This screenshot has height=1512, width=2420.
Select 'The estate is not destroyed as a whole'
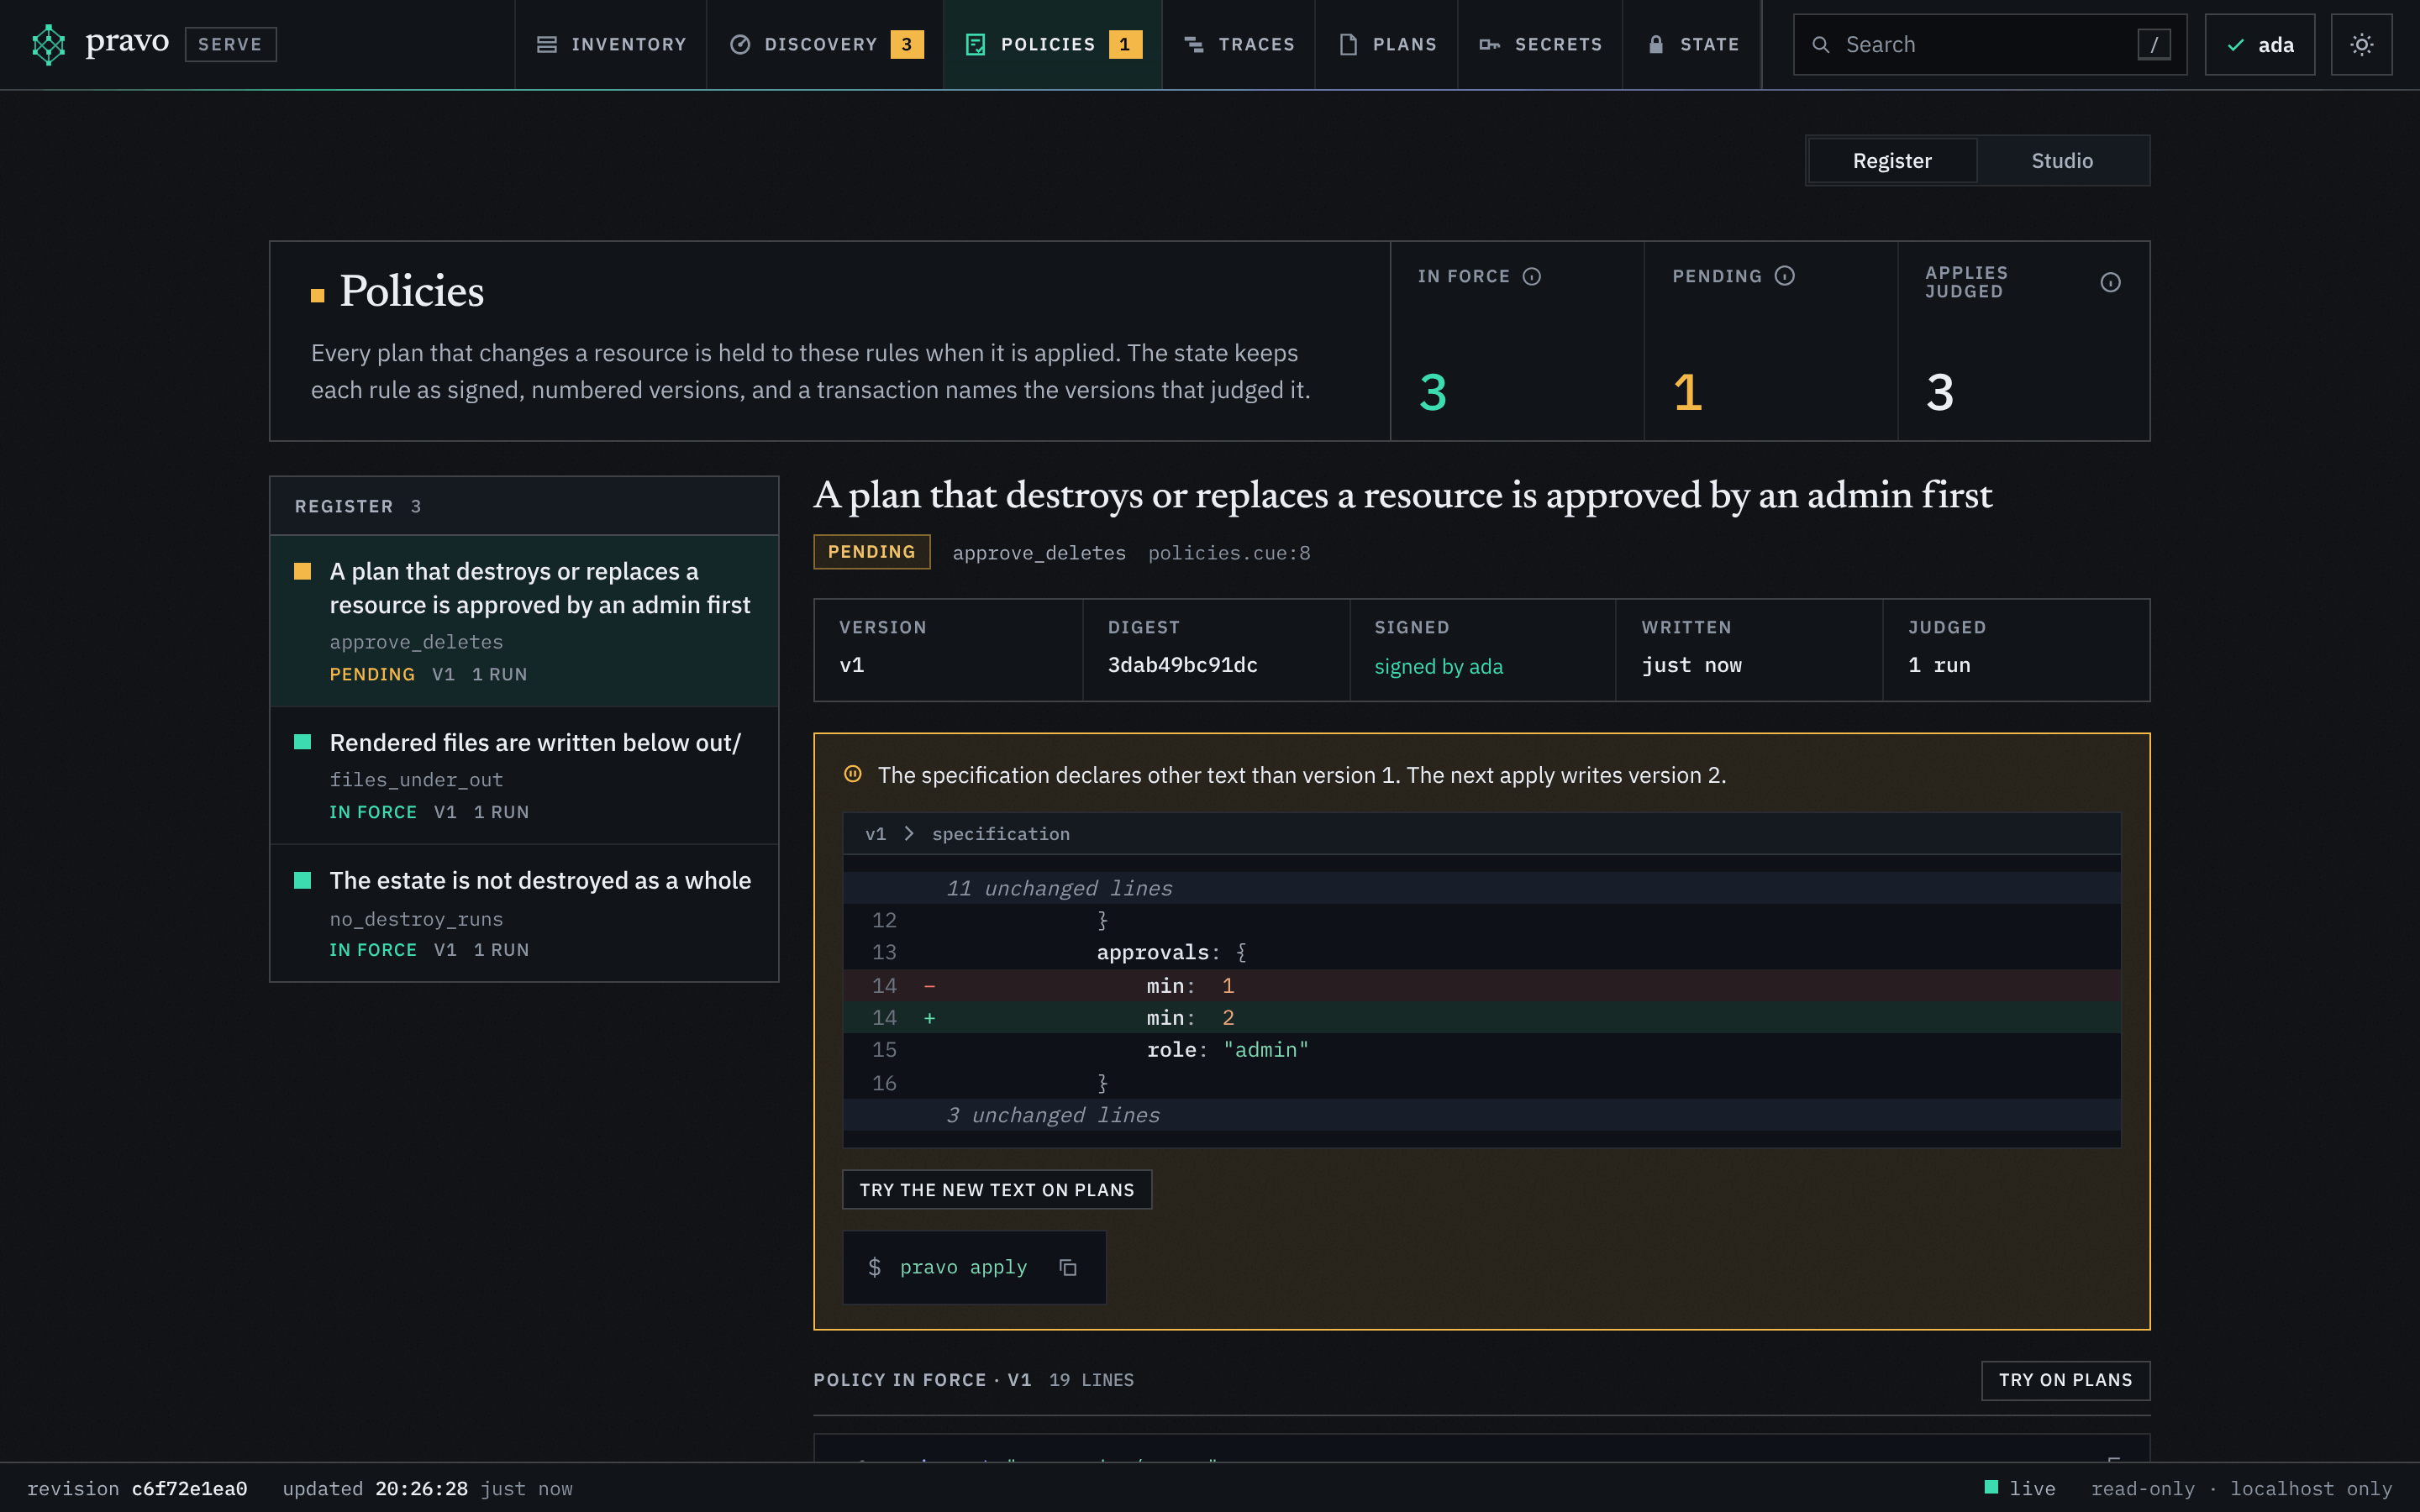(x=524, y=913)
